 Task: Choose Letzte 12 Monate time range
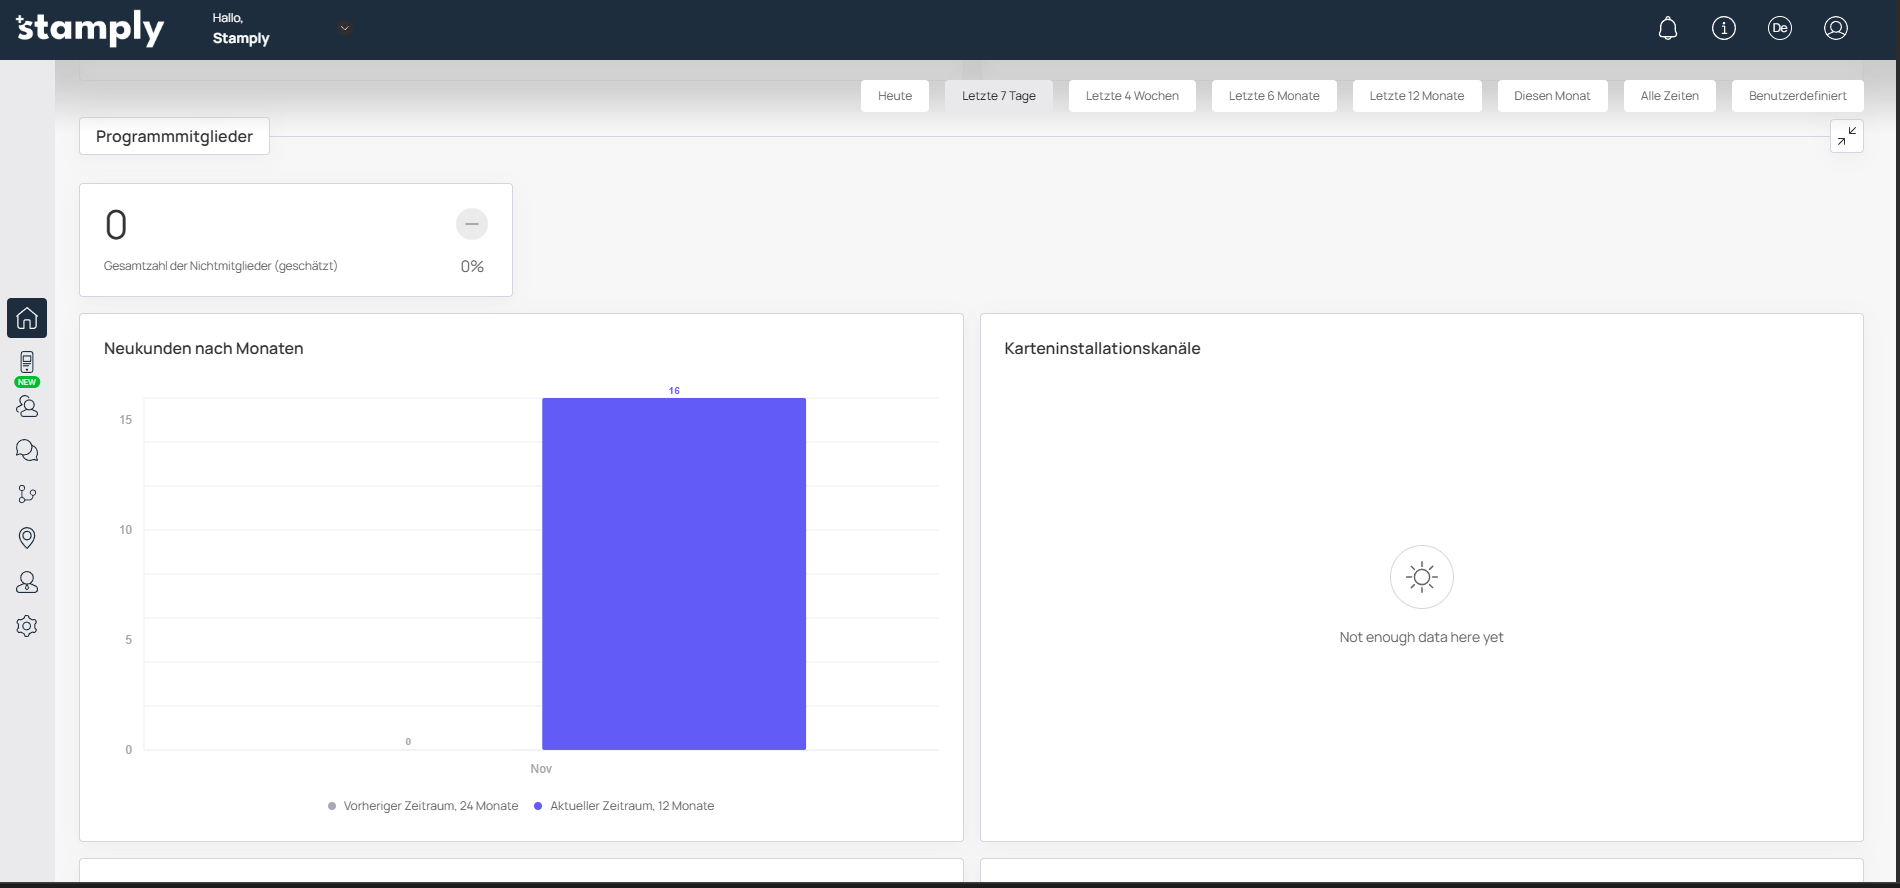coord(1416,96)
